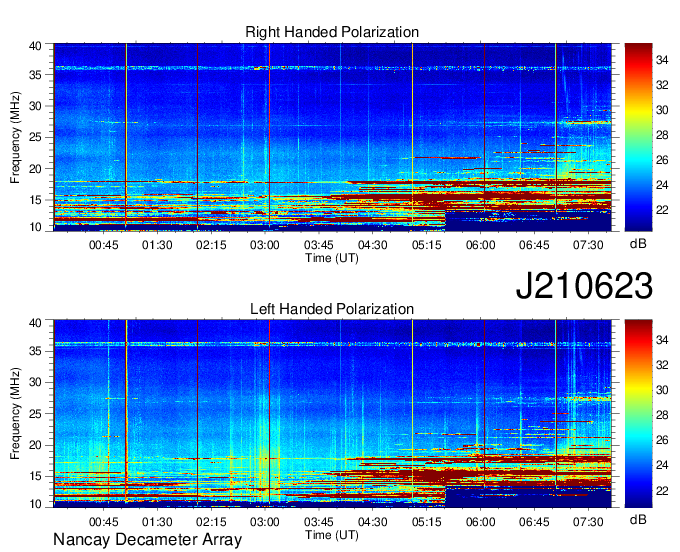Click the 30 dB tick on Left Handed color bar

pos(662,390)
